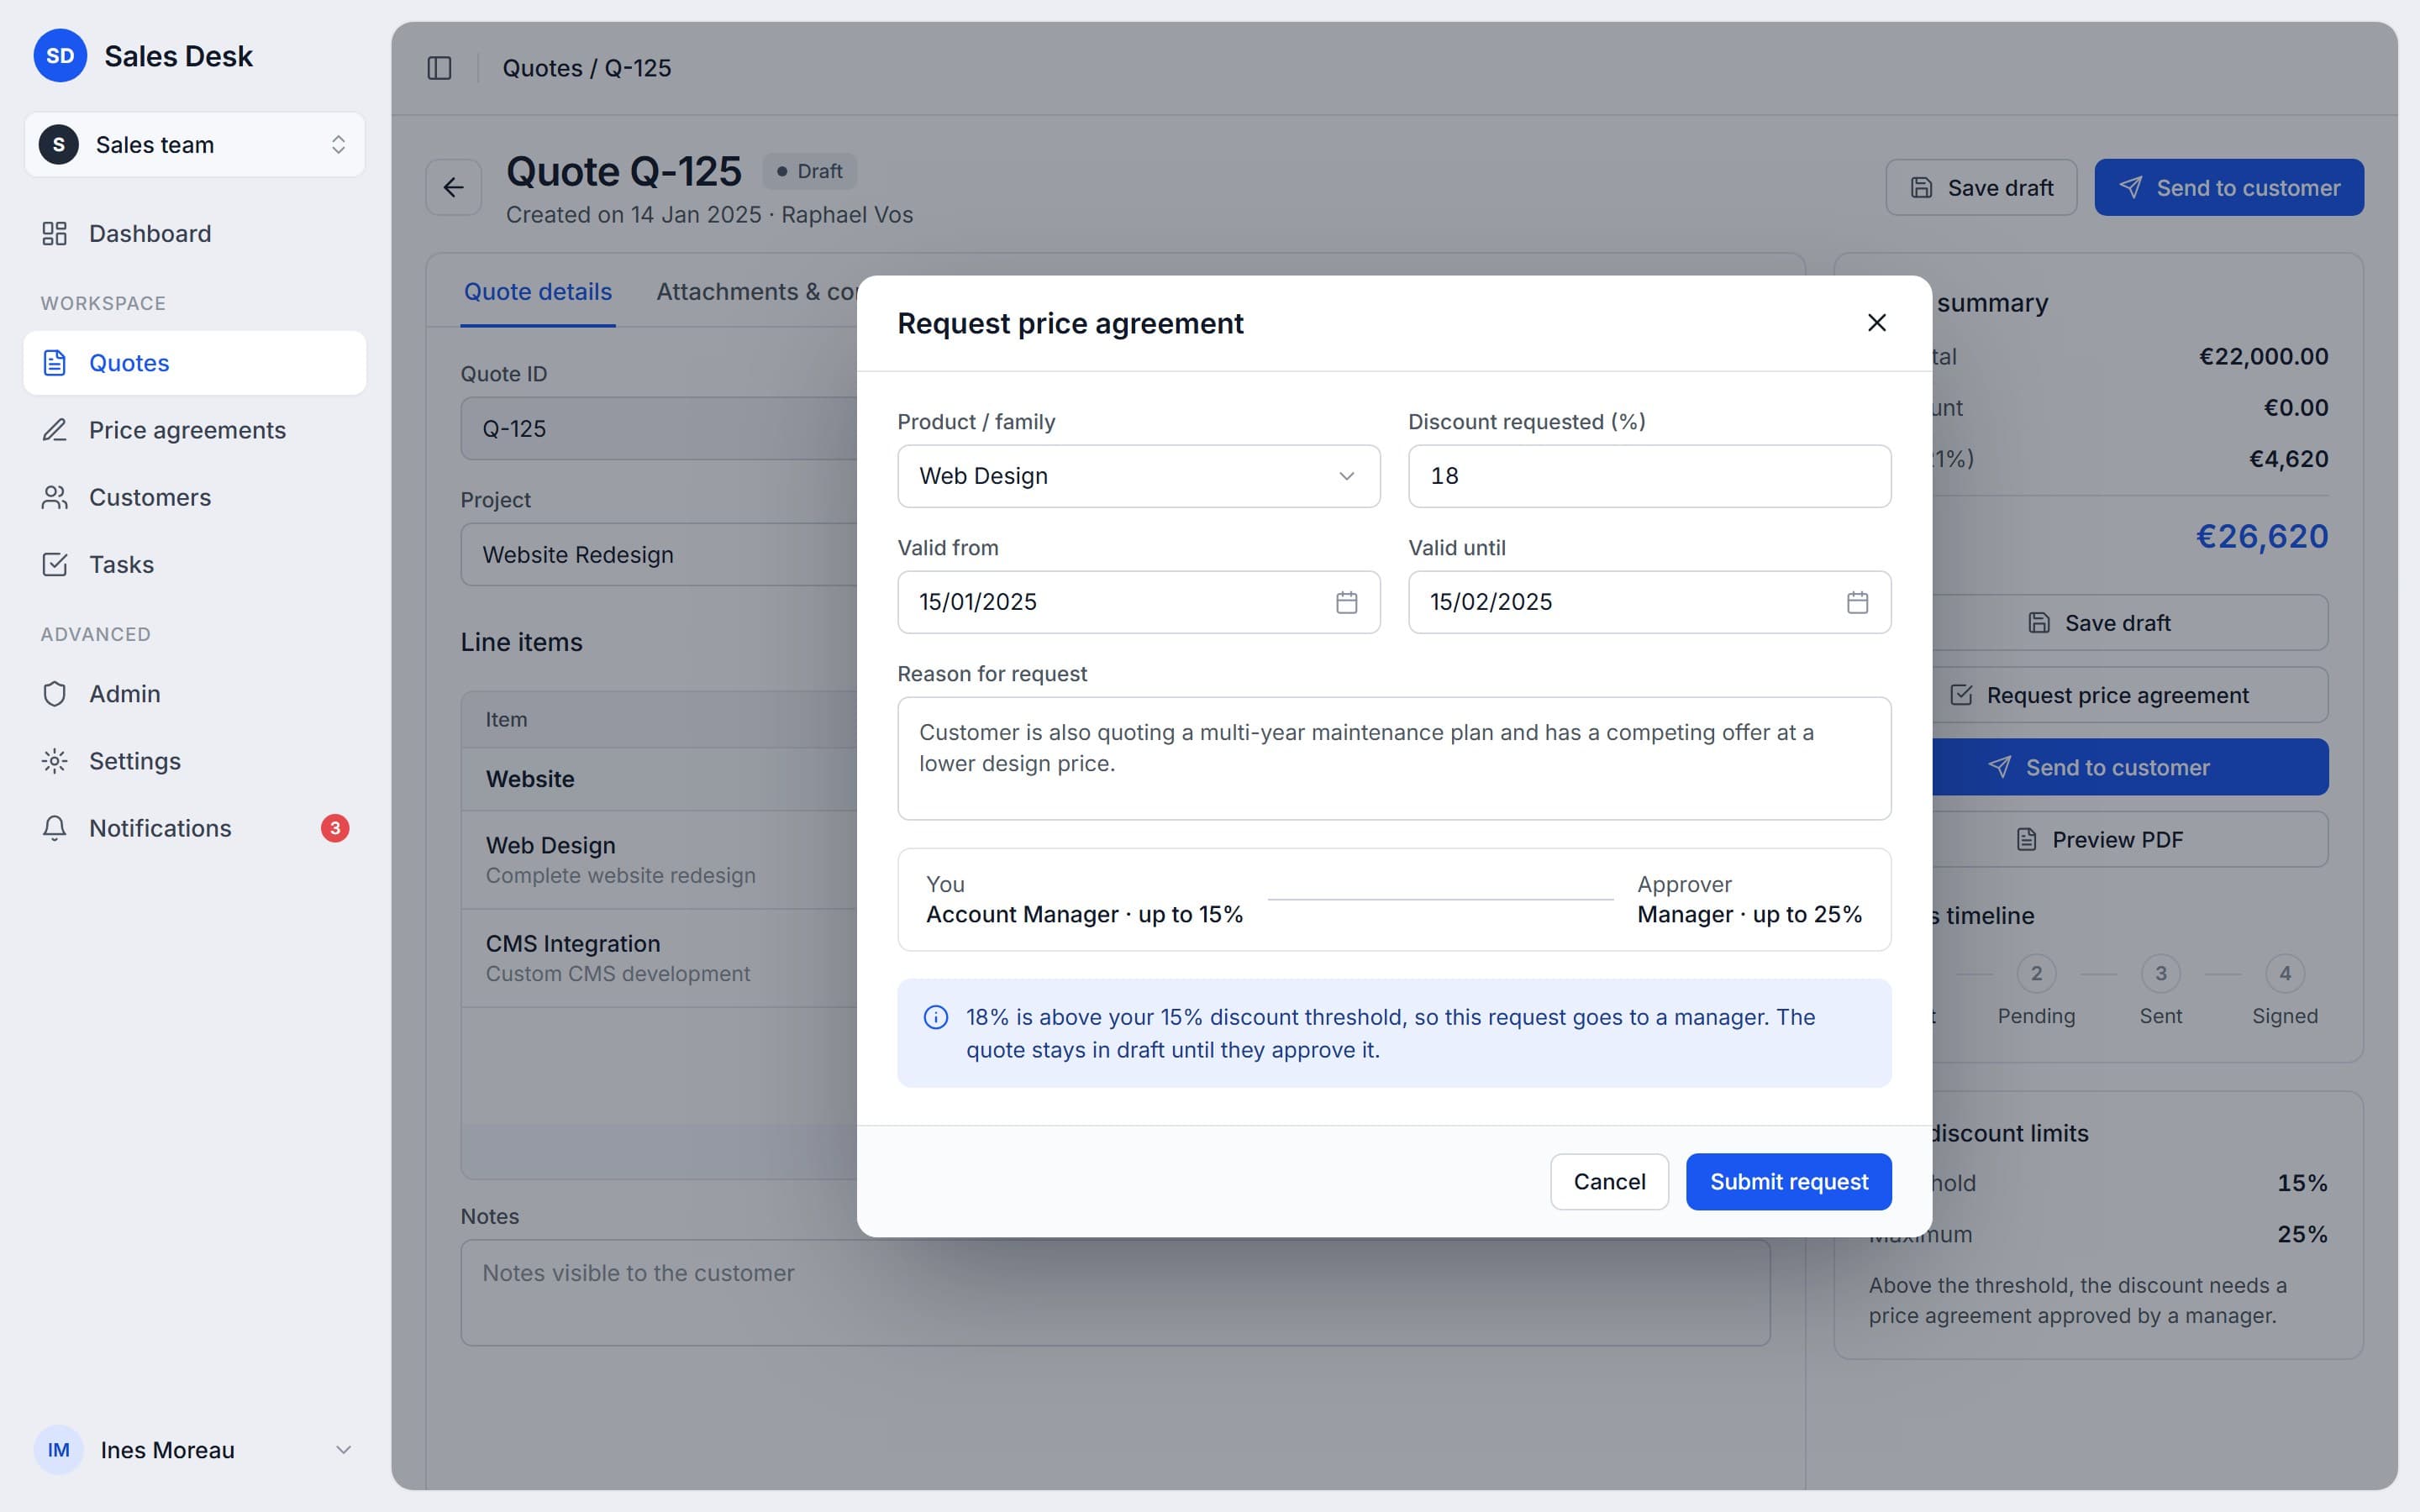Switch to the Quote details tab

pos(537,292)
